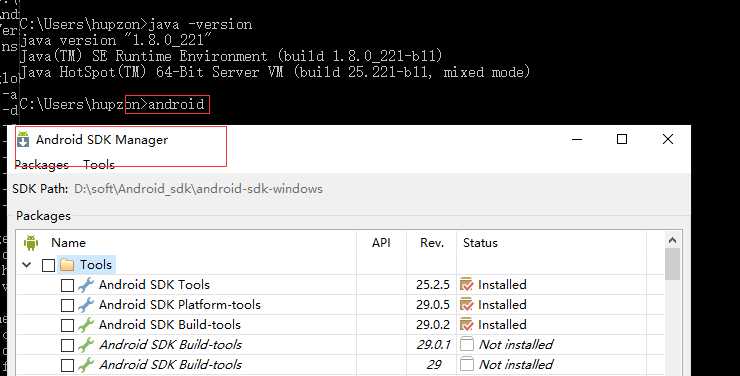Image resolution: width=740 pixels, height=376 pixels.
Task: Click the Tools folder icon
Action: [x=67, y=265]
